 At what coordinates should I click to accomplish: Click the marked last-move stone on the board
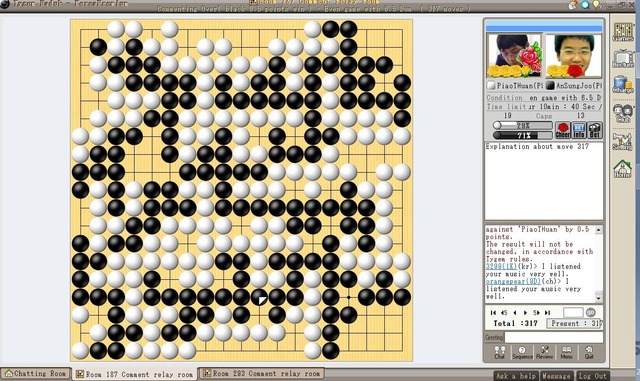tap(260, 298)
